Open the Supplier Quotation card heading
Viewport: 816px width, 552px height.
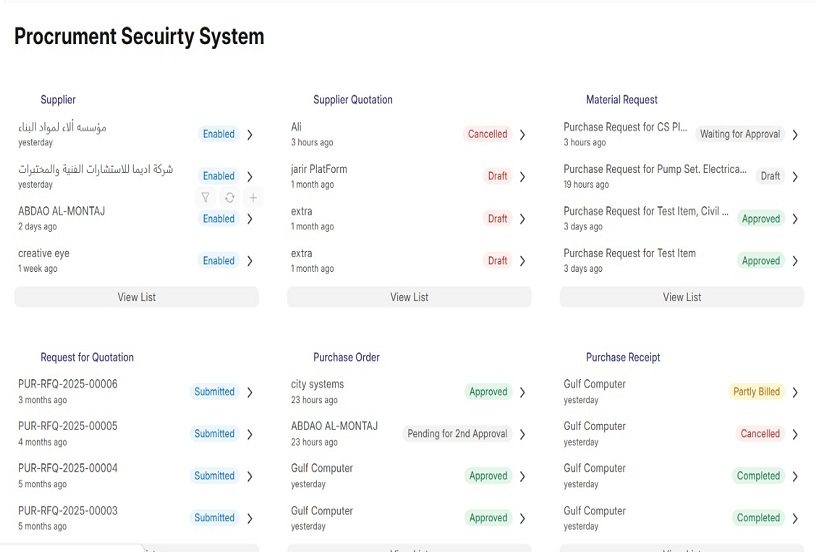352,100
